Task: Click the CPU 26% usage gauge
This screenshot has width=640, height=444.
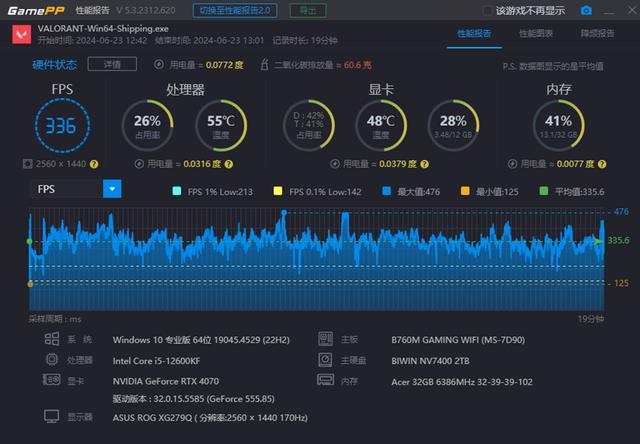Action: (148, 126)
